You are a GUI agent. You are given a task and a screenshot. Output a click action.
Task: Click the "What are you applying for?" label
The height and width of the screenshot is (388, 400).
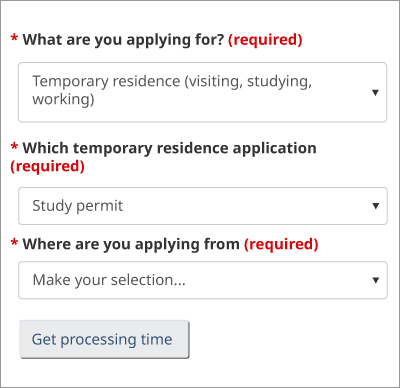point(123,40)
